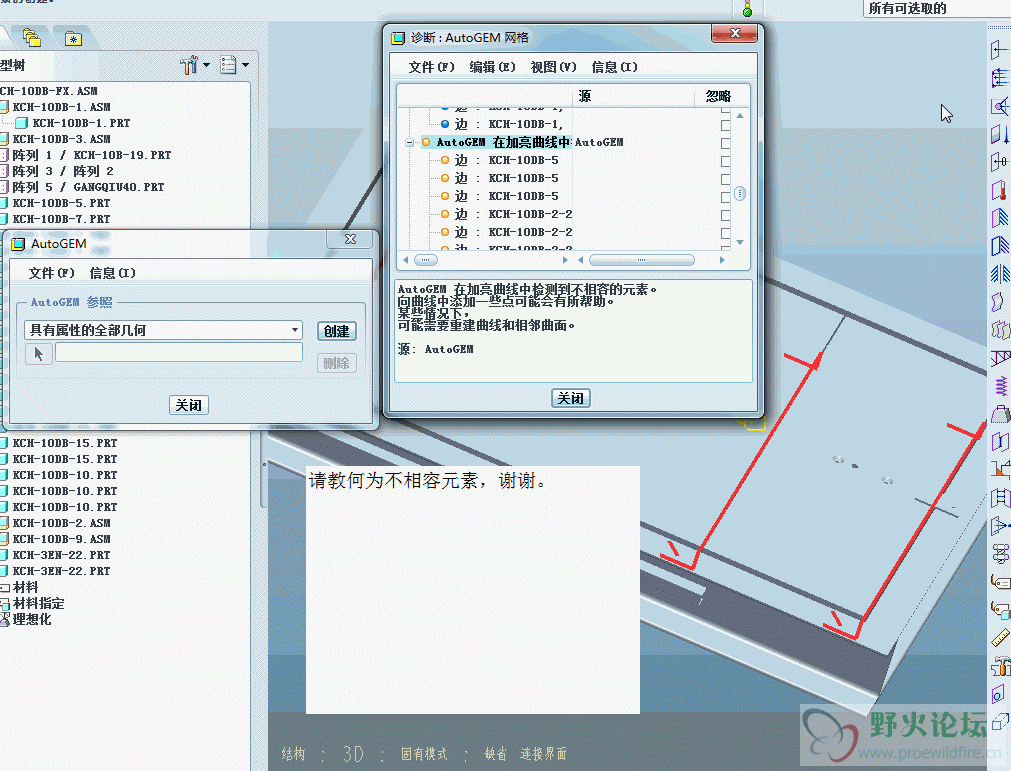1011x771 pixels.
Task: Open 视图(V) menu in the diagnostics window
Action: click(x=553, y=67)
